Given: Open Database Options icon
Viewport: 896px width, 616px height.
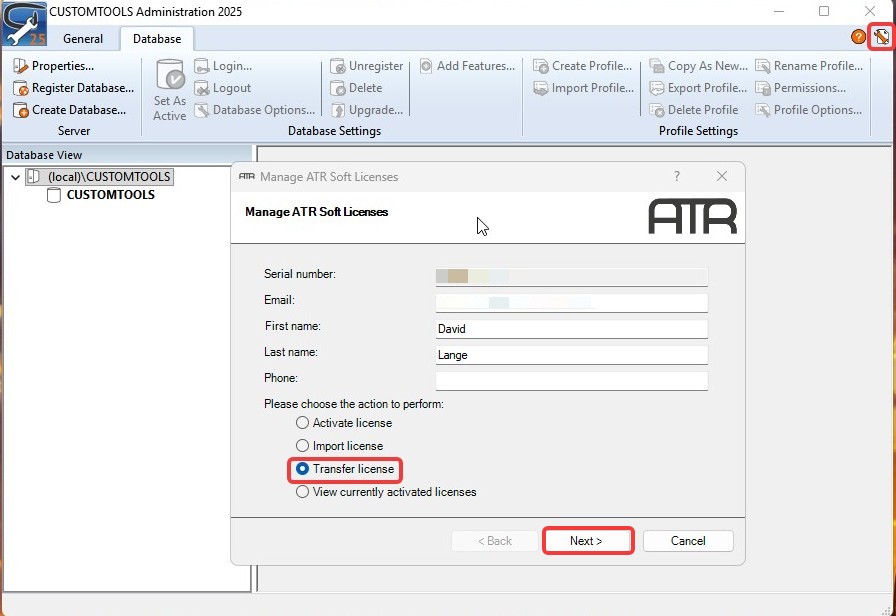Looking at the screenshot, I should tap(201, 110).
